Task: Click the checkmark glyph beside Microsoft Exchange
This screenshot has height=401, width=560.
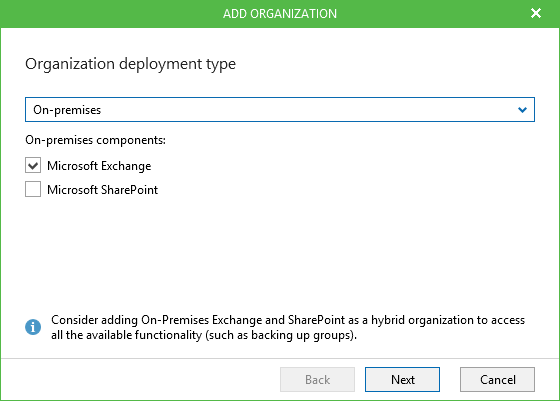Action: pos(33,166)
